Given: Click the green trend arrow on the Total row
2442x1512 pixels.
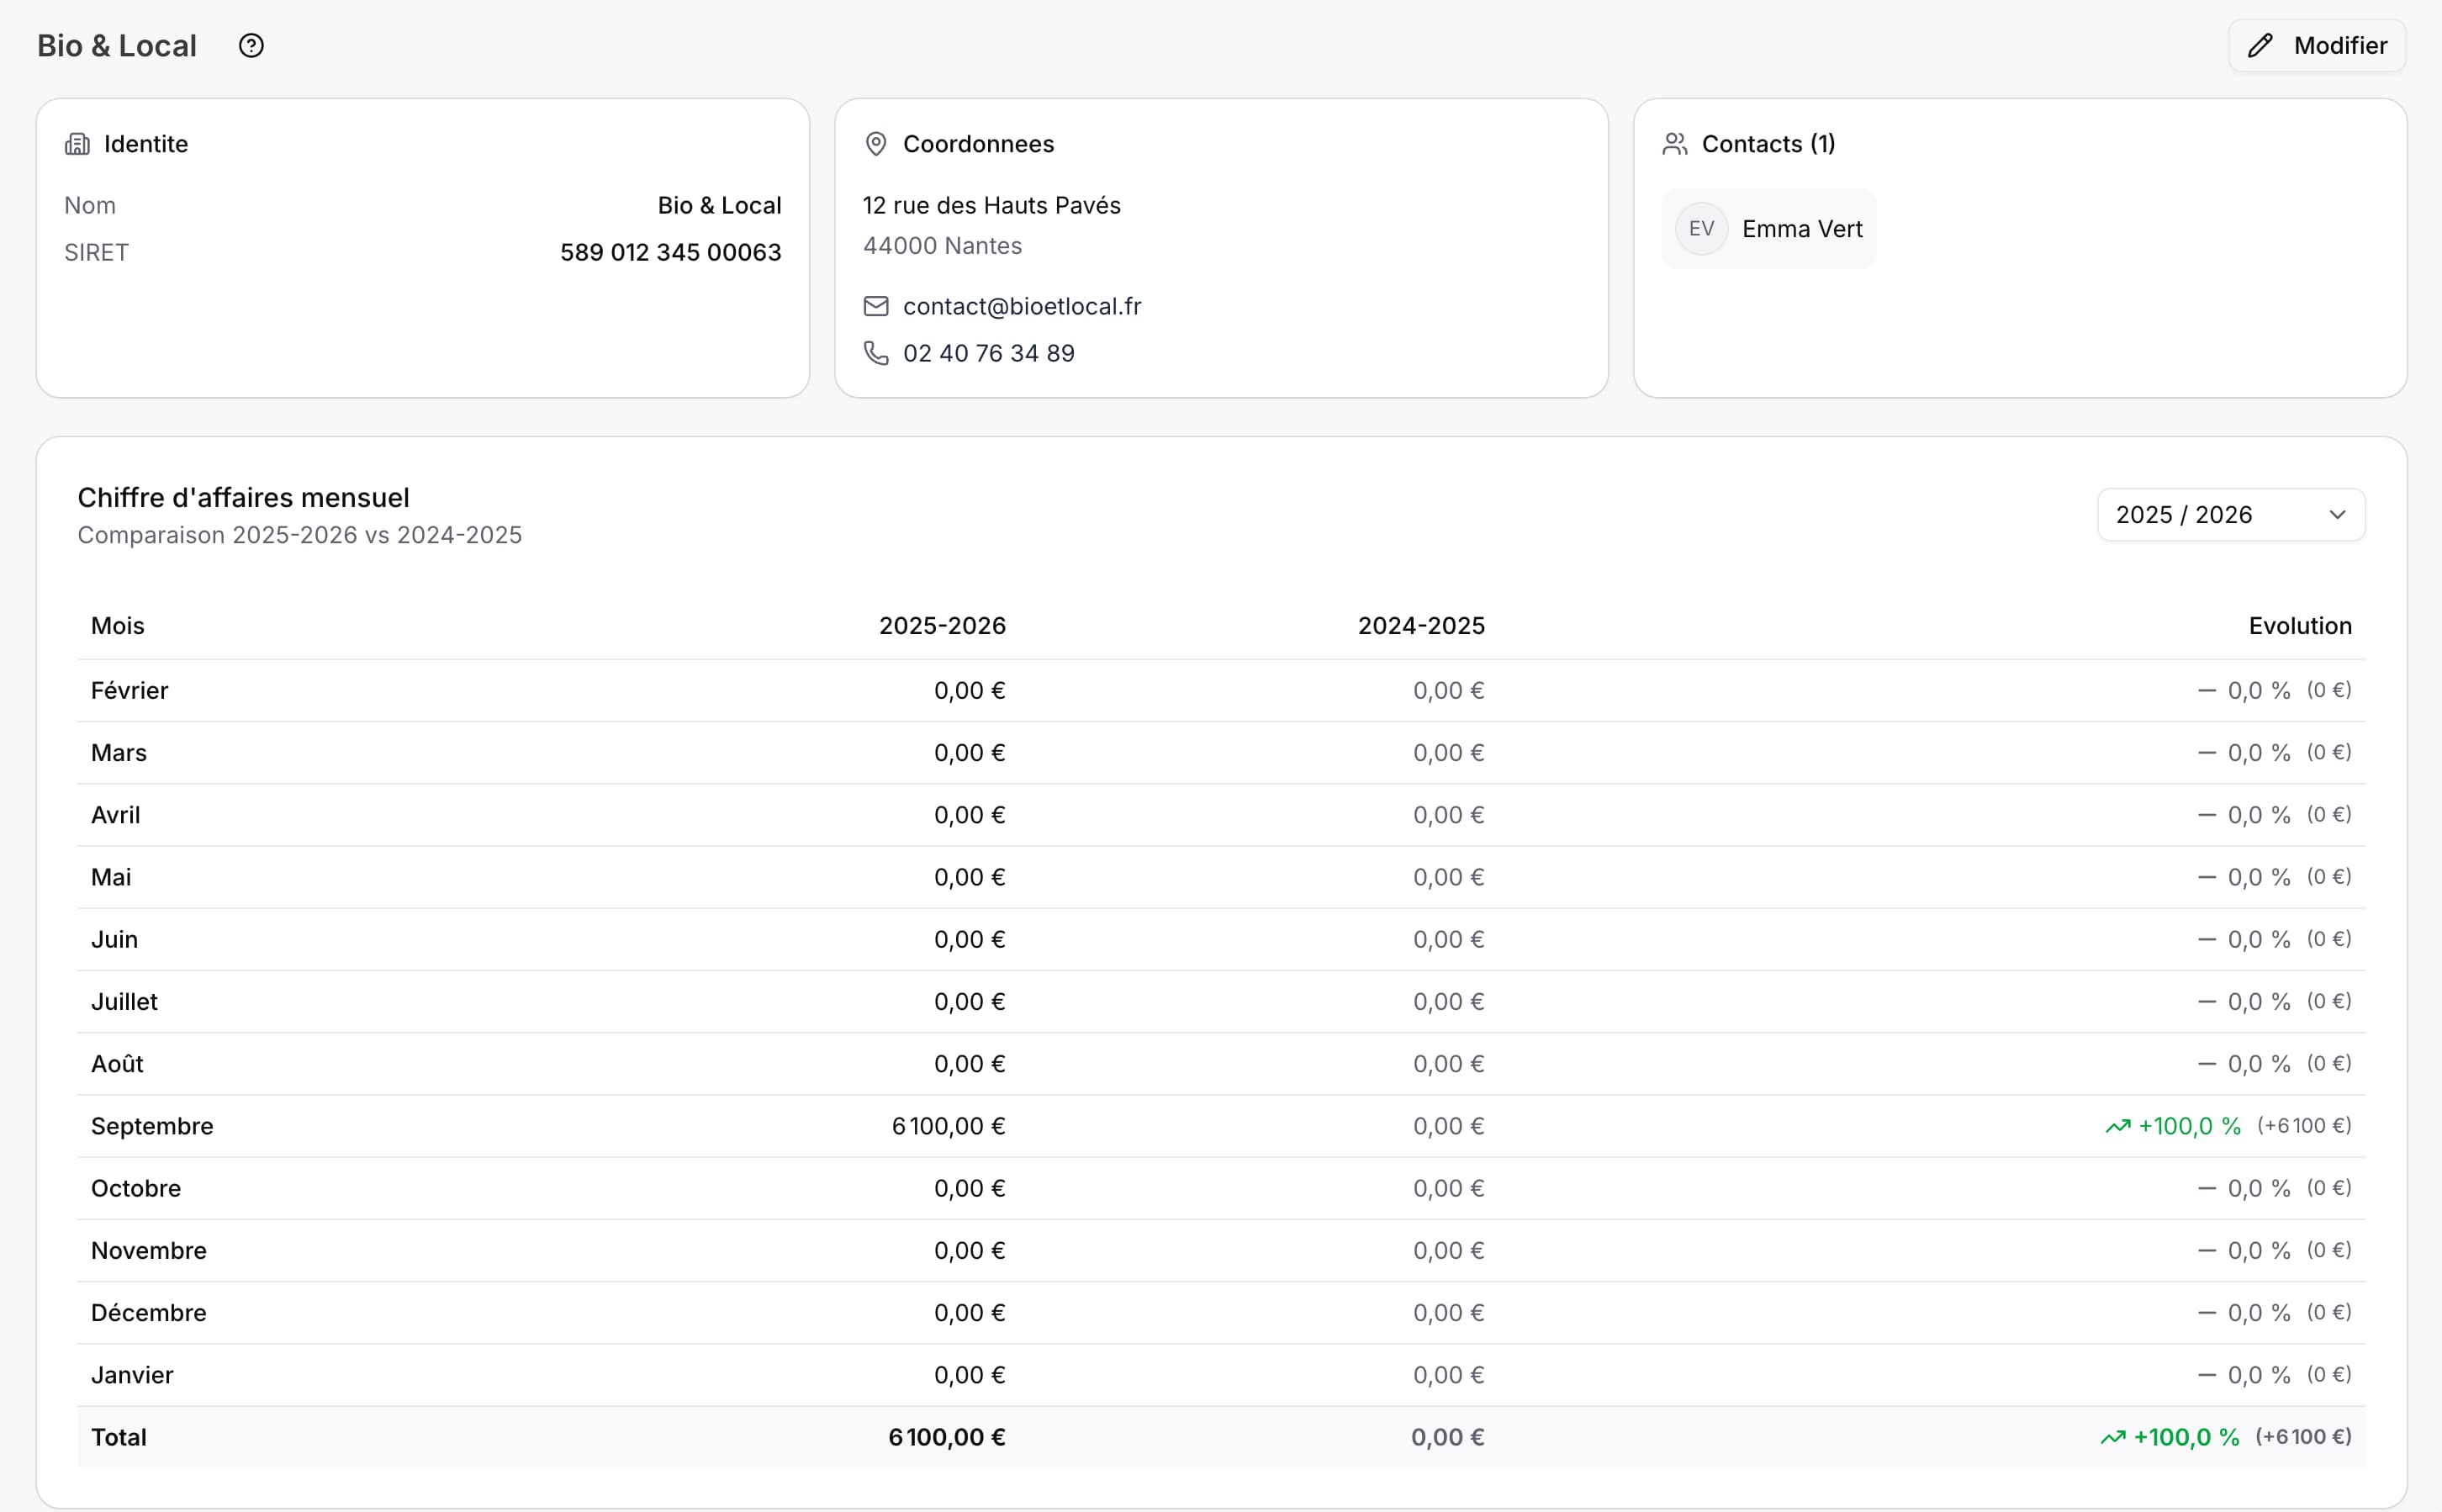Looking at the screenshot, I should pos(2113,1437).
